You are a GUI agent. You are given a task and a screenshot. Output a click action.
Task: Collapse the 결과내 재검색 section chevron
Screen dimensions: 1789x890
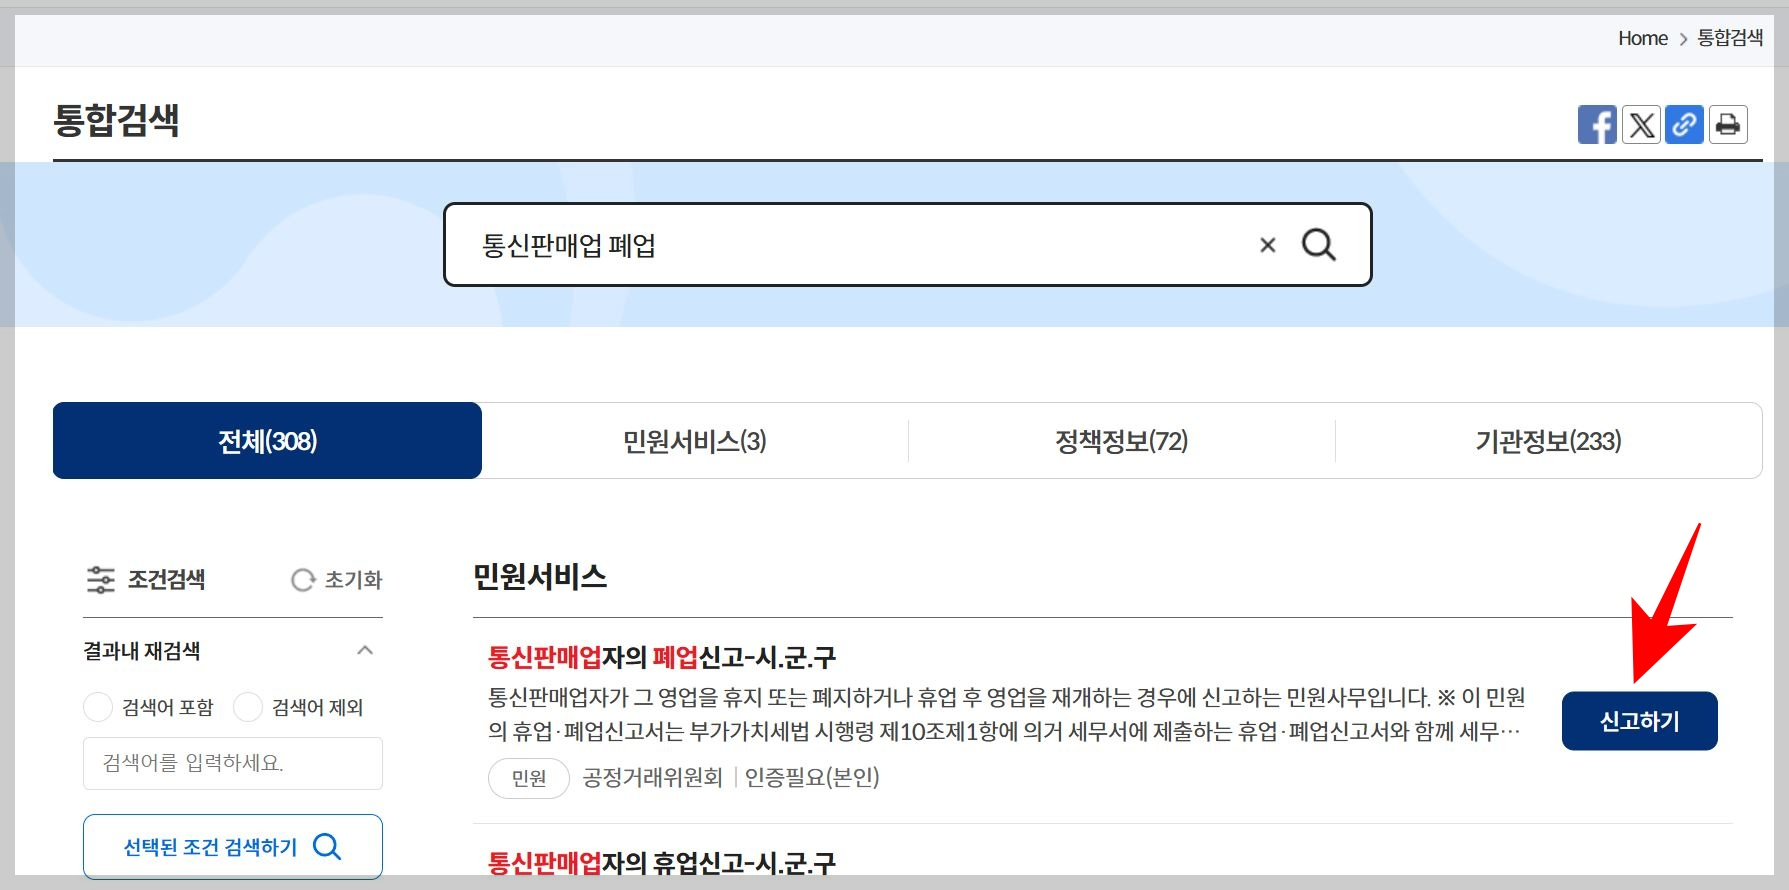pyautogui.click(x=365, y=651)
